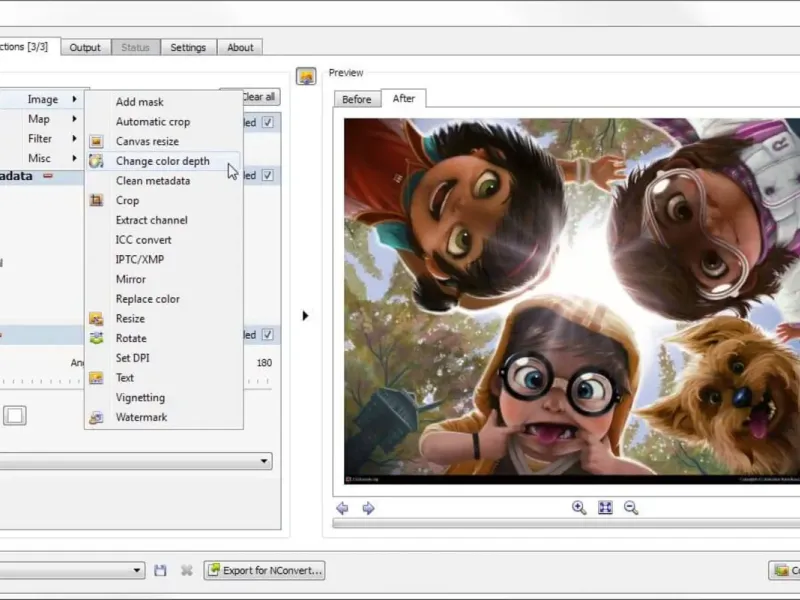Open the Output tab
Screen dimensions: 800x600
85,47
